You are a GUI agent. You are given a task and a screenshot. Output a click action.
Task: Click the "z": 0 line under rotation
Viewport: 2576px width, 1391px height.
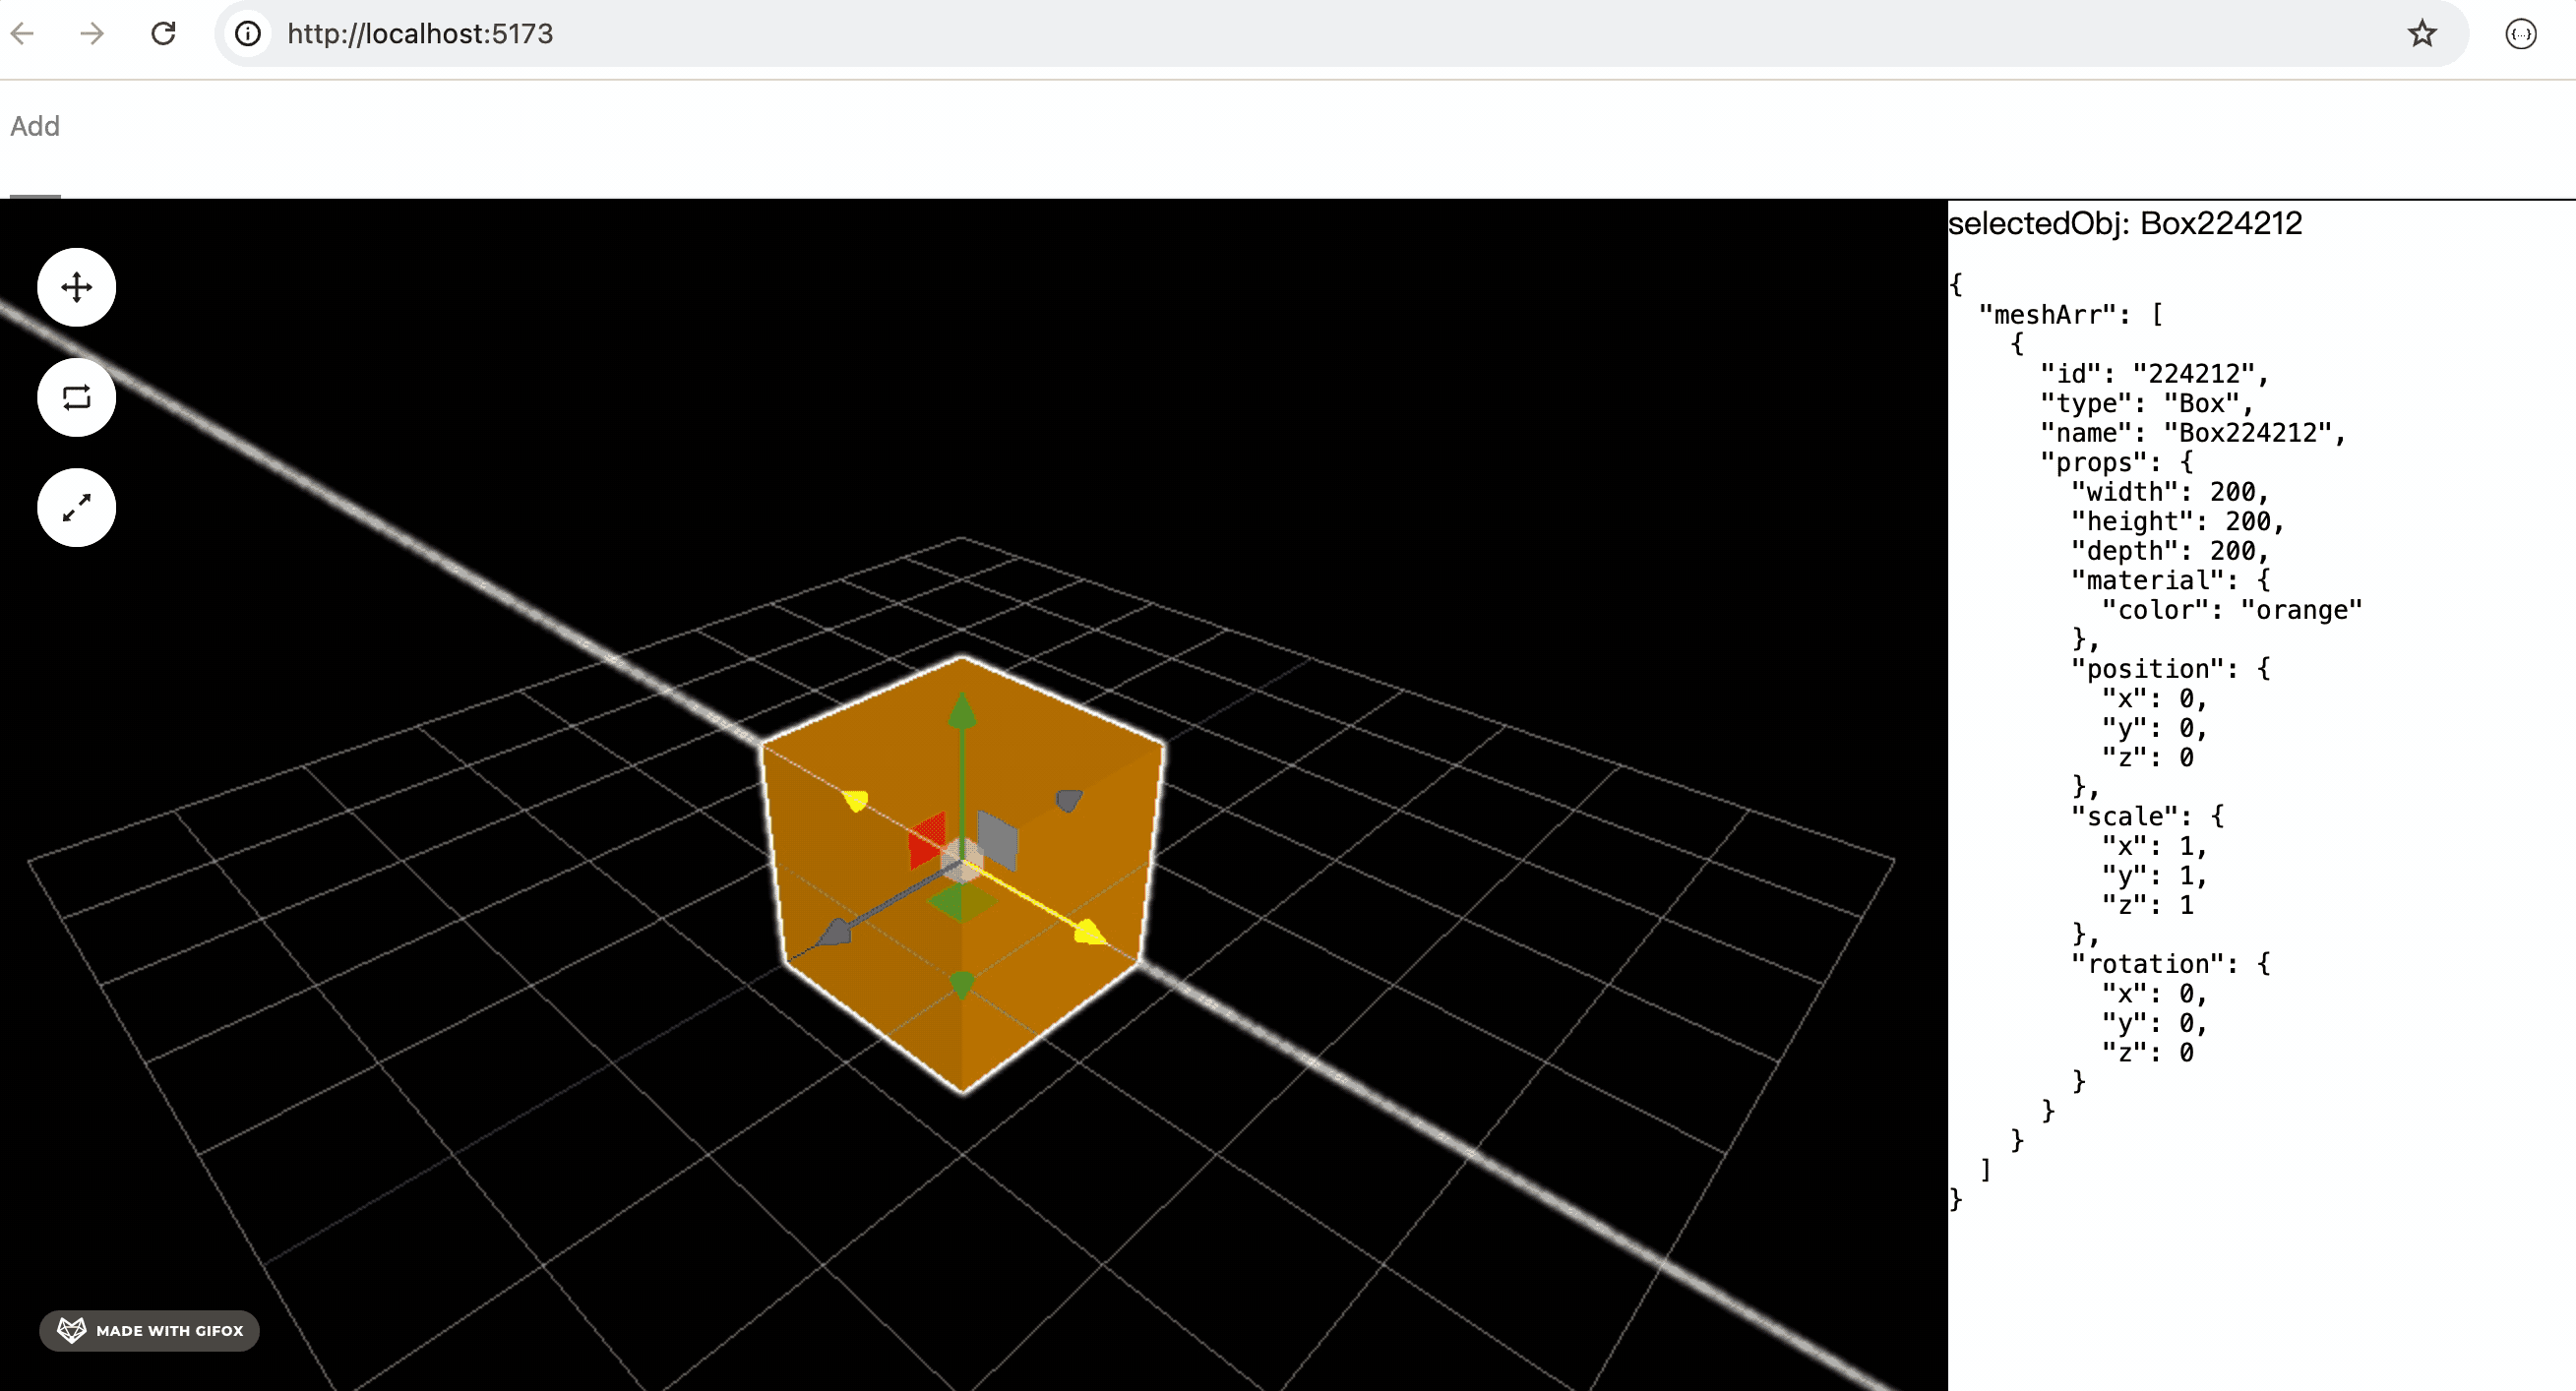click(x=2147, y=1052)
